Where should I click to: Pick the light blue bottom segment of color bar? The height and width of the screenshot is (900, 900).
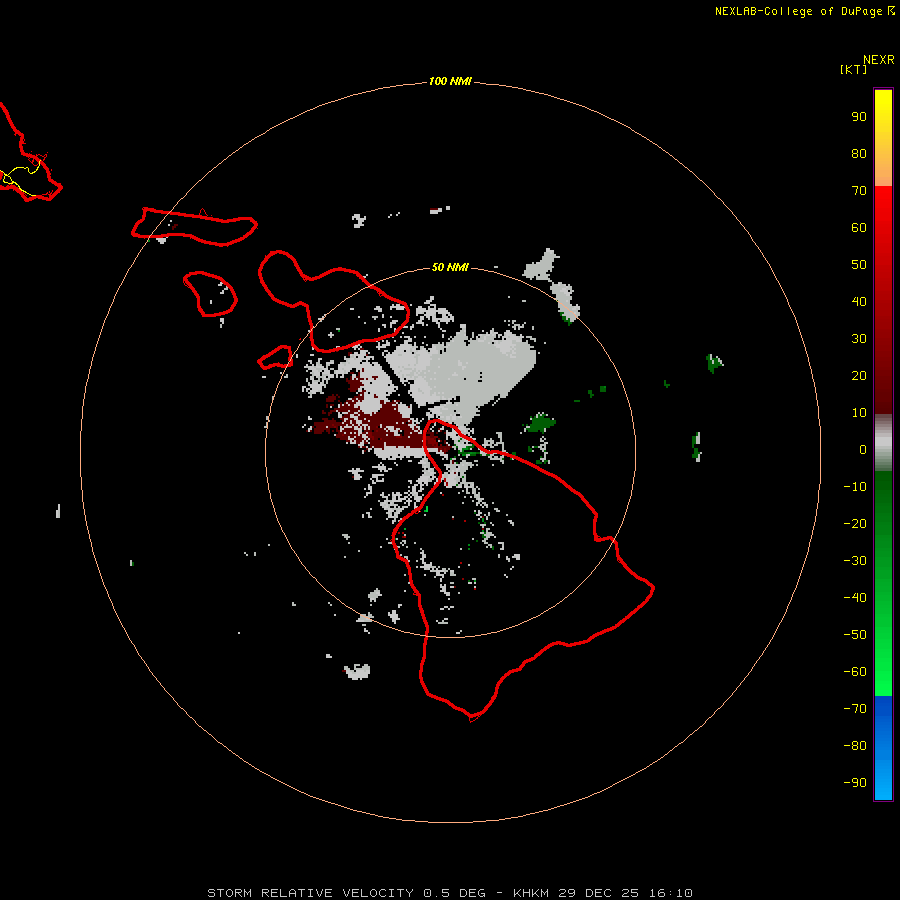point(883,781)
